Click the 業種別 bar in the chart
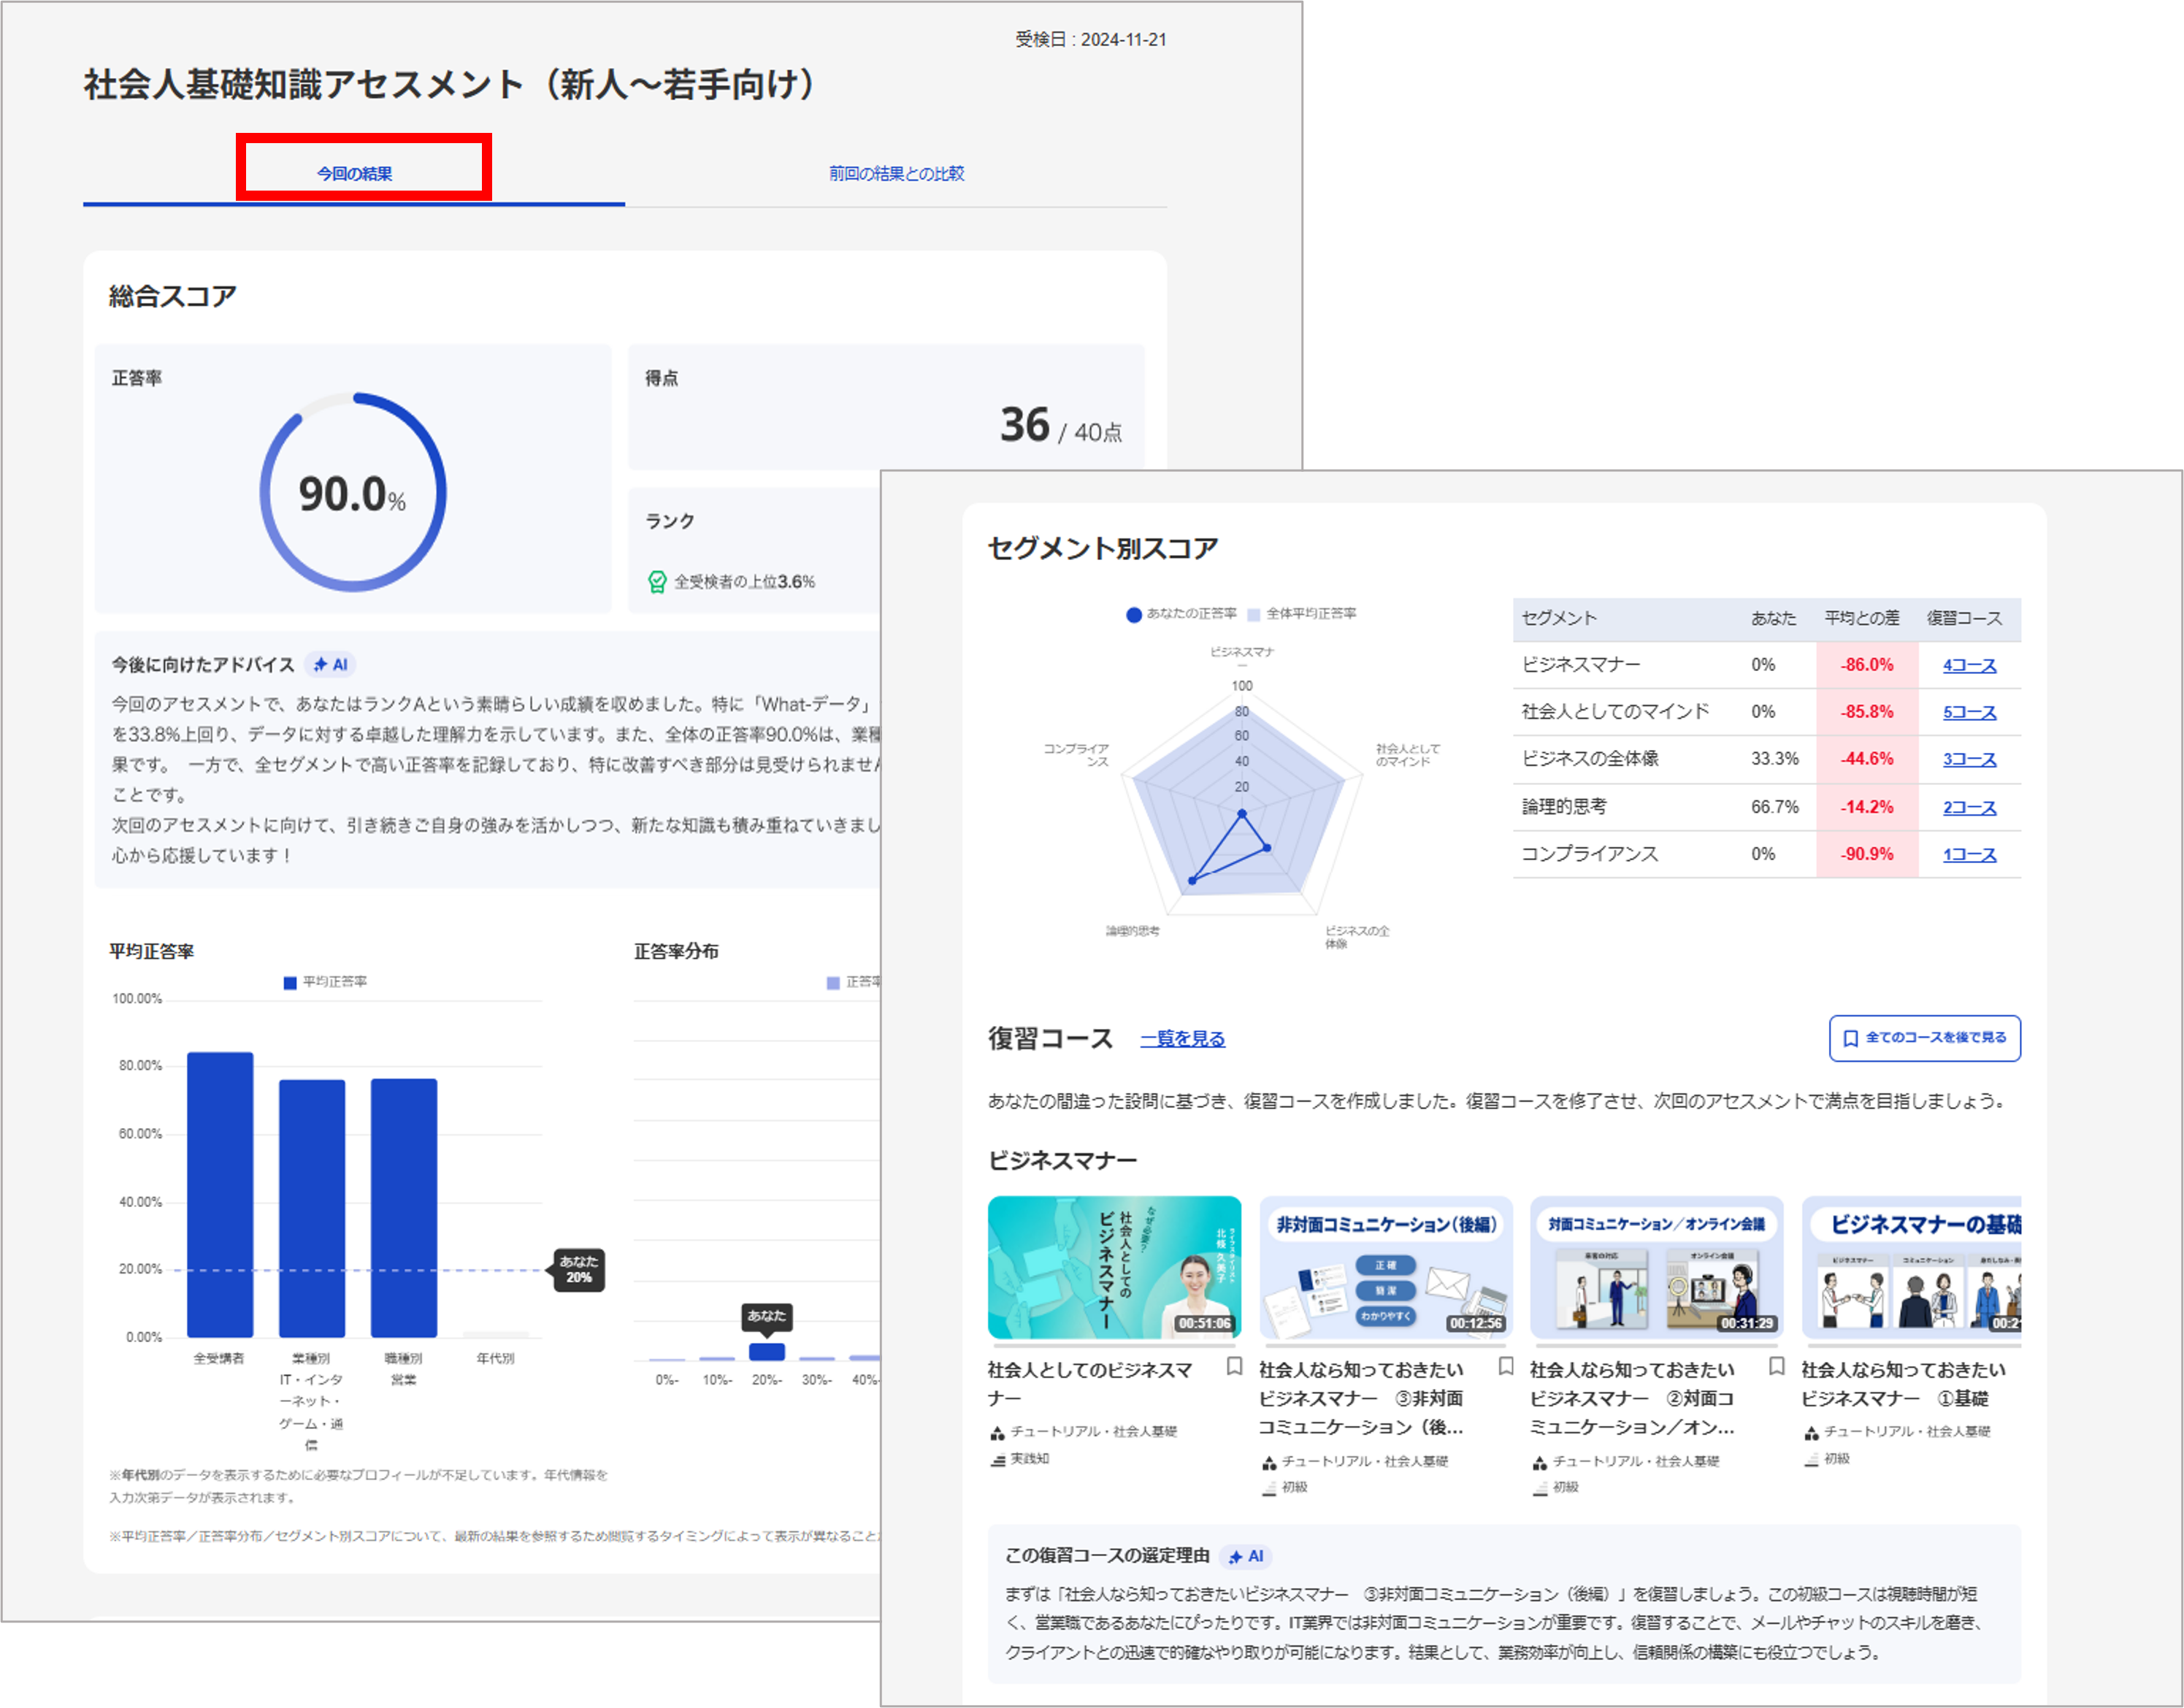Screen dimensions: 2184x1708 click(x=312, y=1208)
